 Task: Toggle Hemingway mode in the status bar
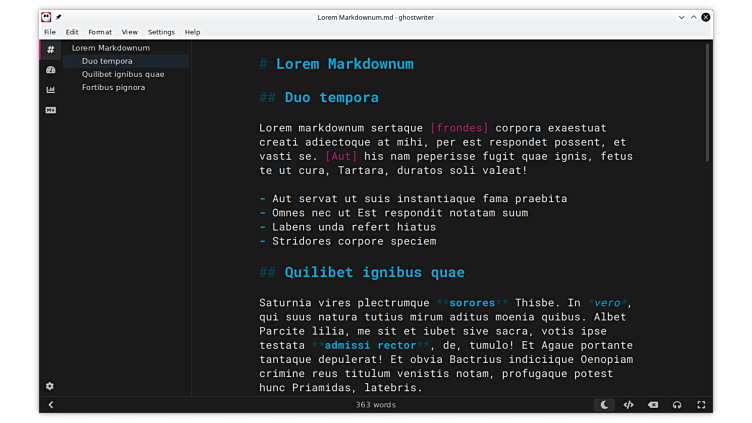tap(653, 405)
